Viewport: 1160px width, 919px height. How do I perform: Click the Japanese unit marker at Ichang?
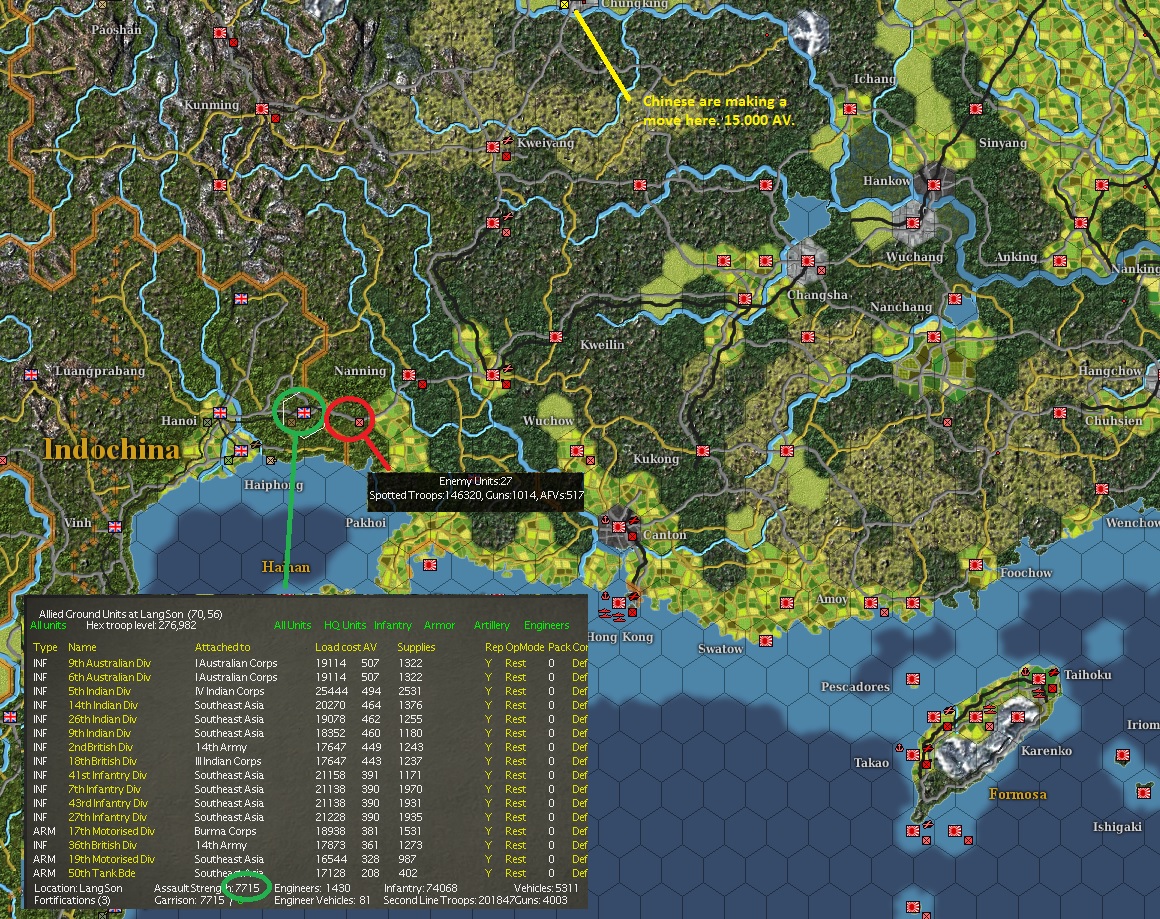coord(850,109)
